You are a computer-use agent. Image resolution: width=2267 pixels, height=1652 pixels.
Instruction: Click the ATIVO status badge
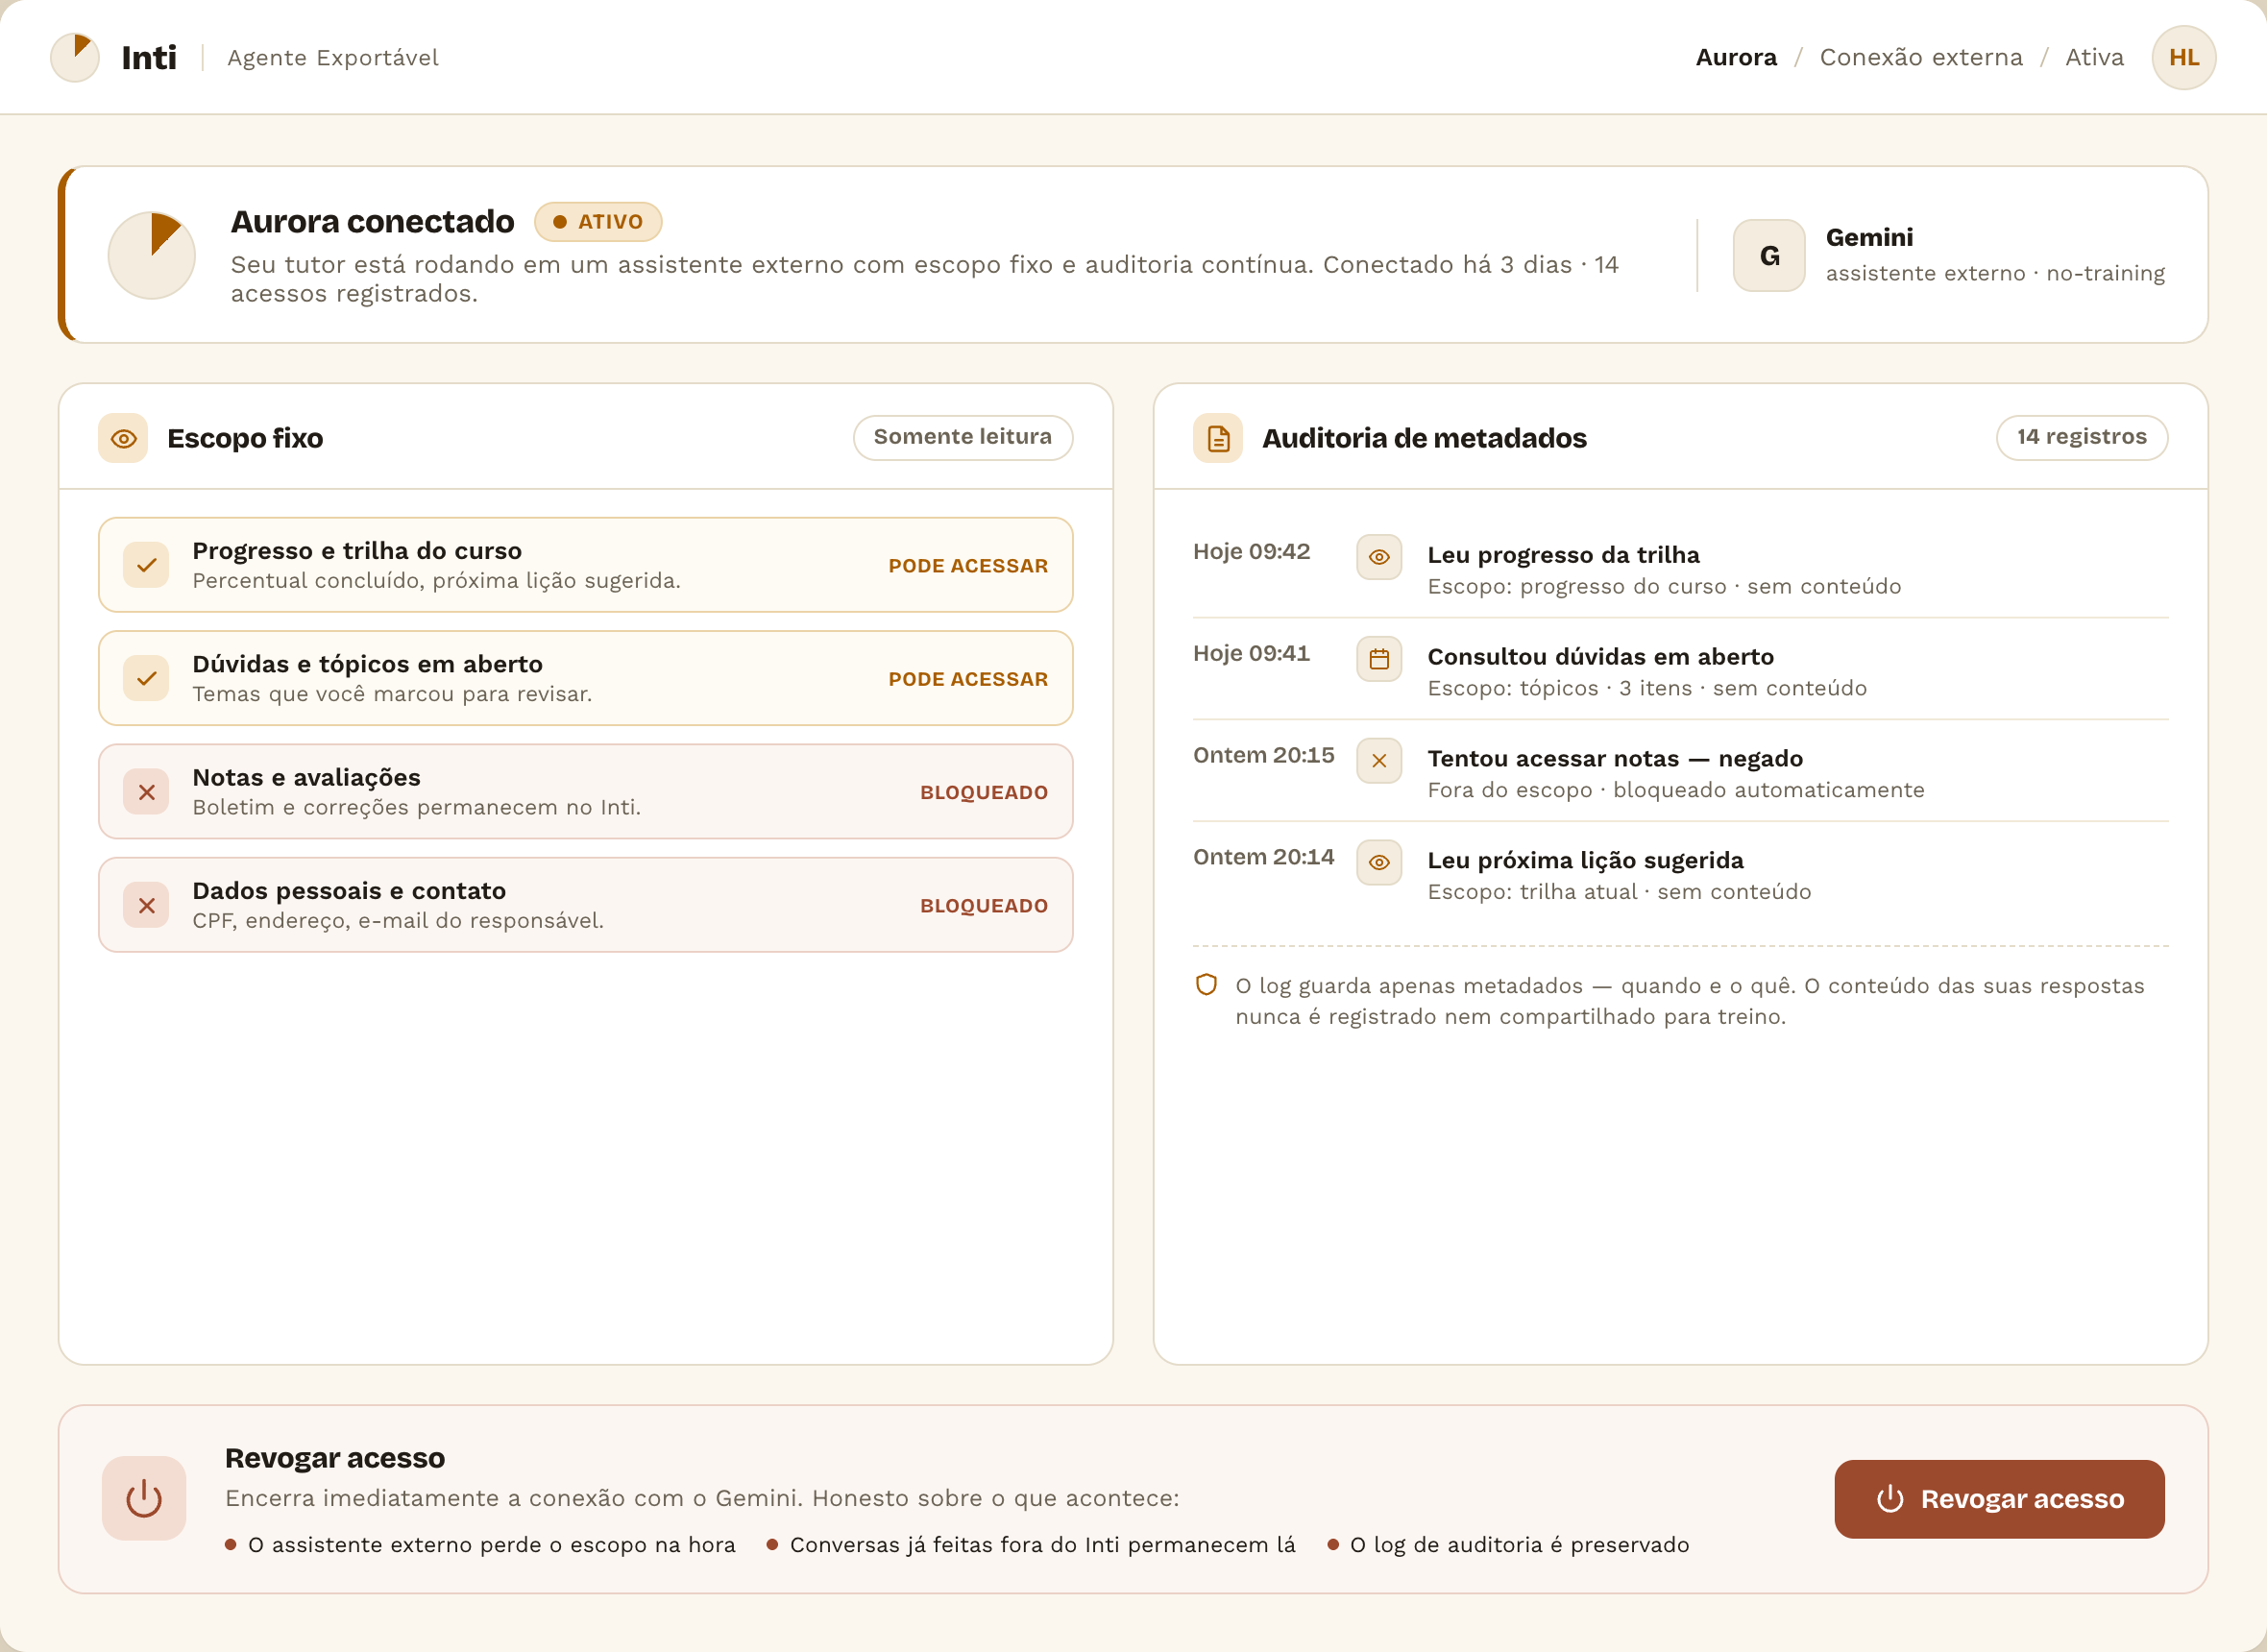coord(598,221)
